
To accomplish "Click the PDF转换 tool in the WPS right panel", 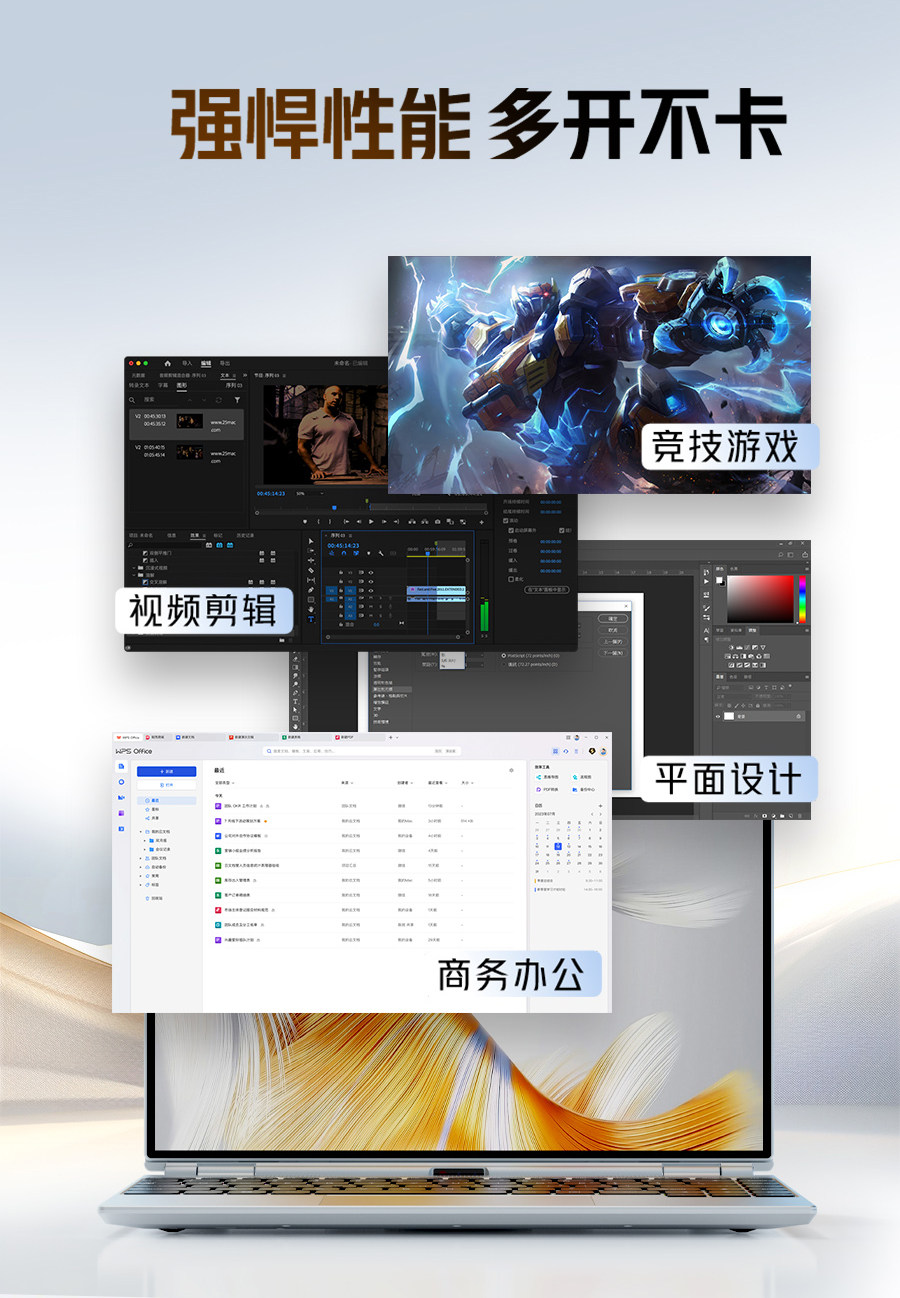I will pos(548,790).
